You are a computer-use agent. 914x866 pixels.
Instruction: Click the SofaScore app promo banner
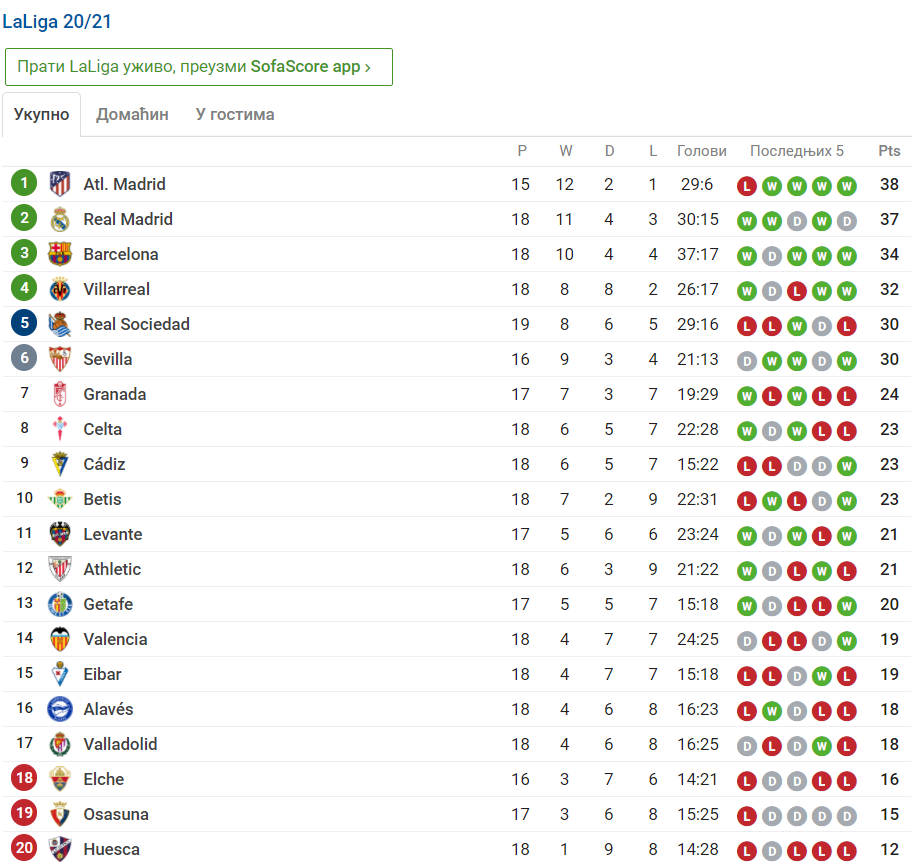click(x=199, y=67)
